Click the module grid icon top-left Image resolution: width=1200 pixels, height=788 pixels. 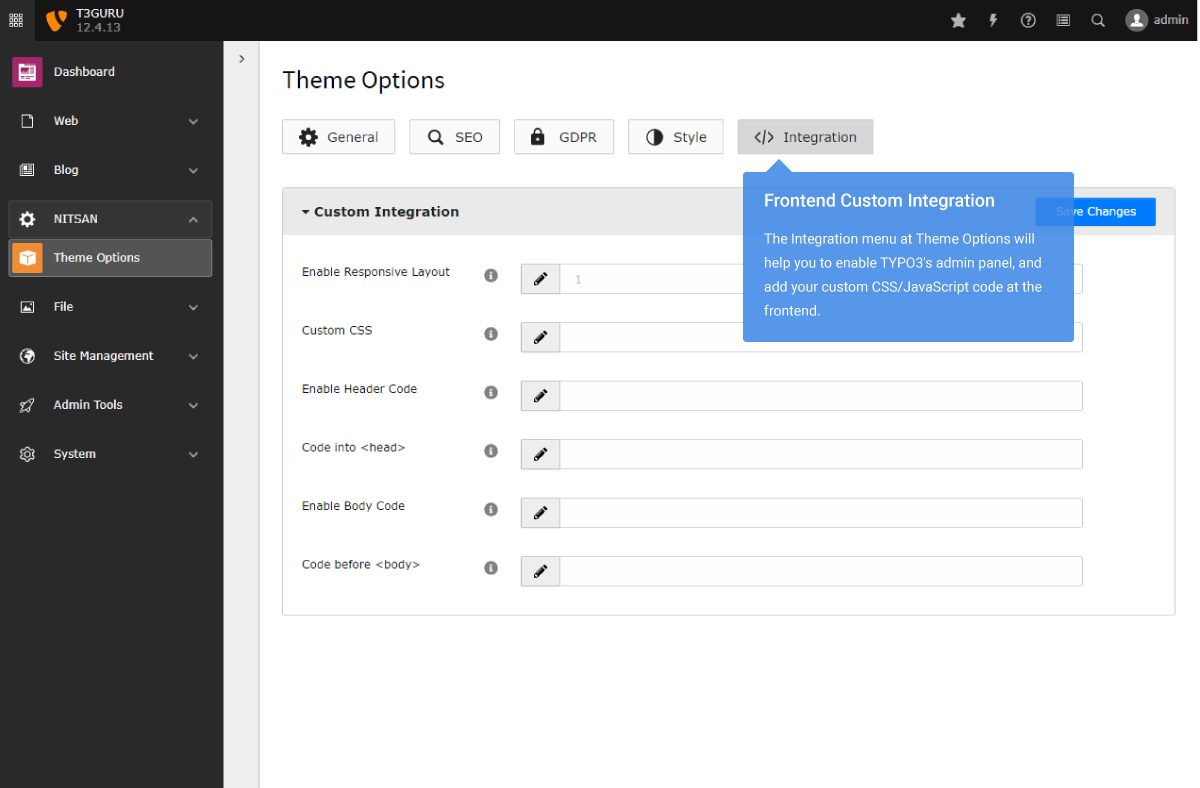click(x=16, y=20)
